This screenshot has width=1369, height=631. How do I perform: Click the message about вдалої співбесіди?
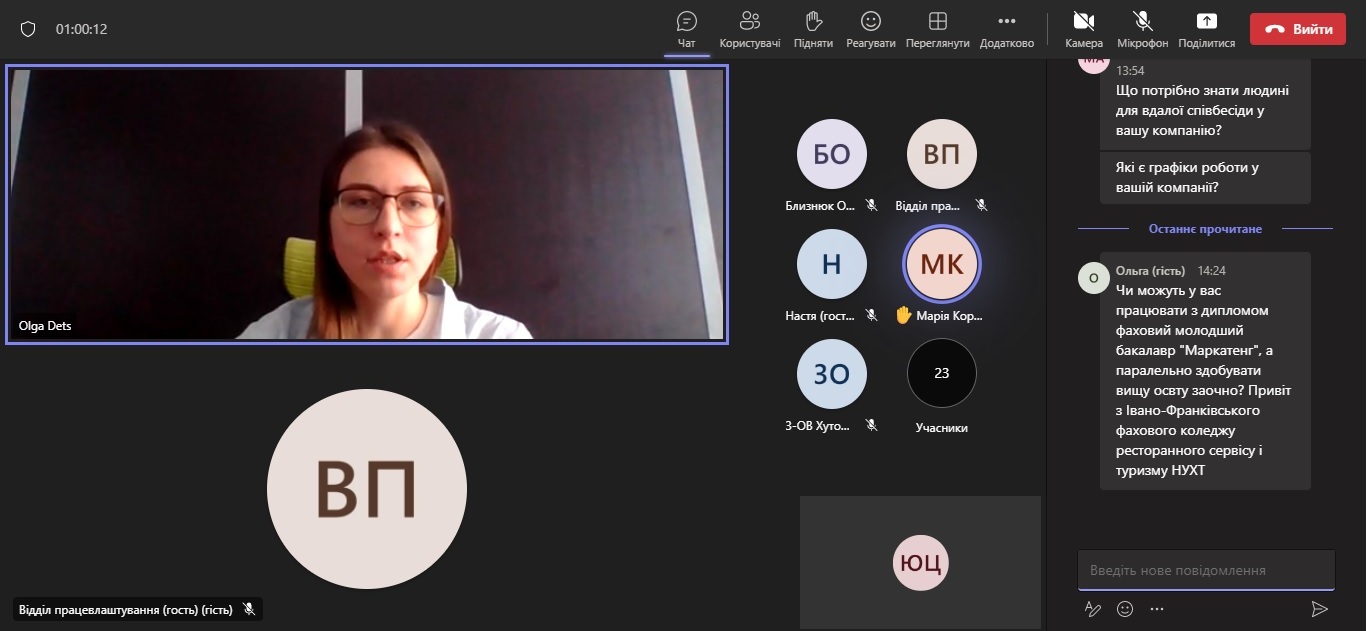click(1205, 105)
